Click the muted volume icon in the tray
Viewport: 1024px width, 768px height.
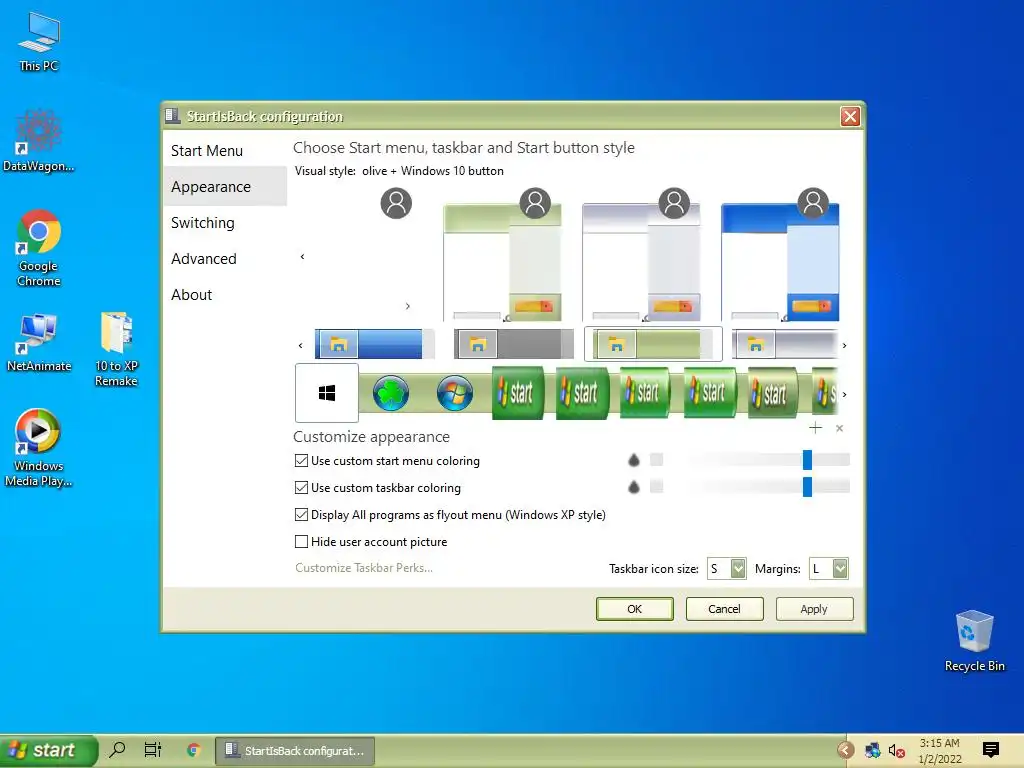897,751
